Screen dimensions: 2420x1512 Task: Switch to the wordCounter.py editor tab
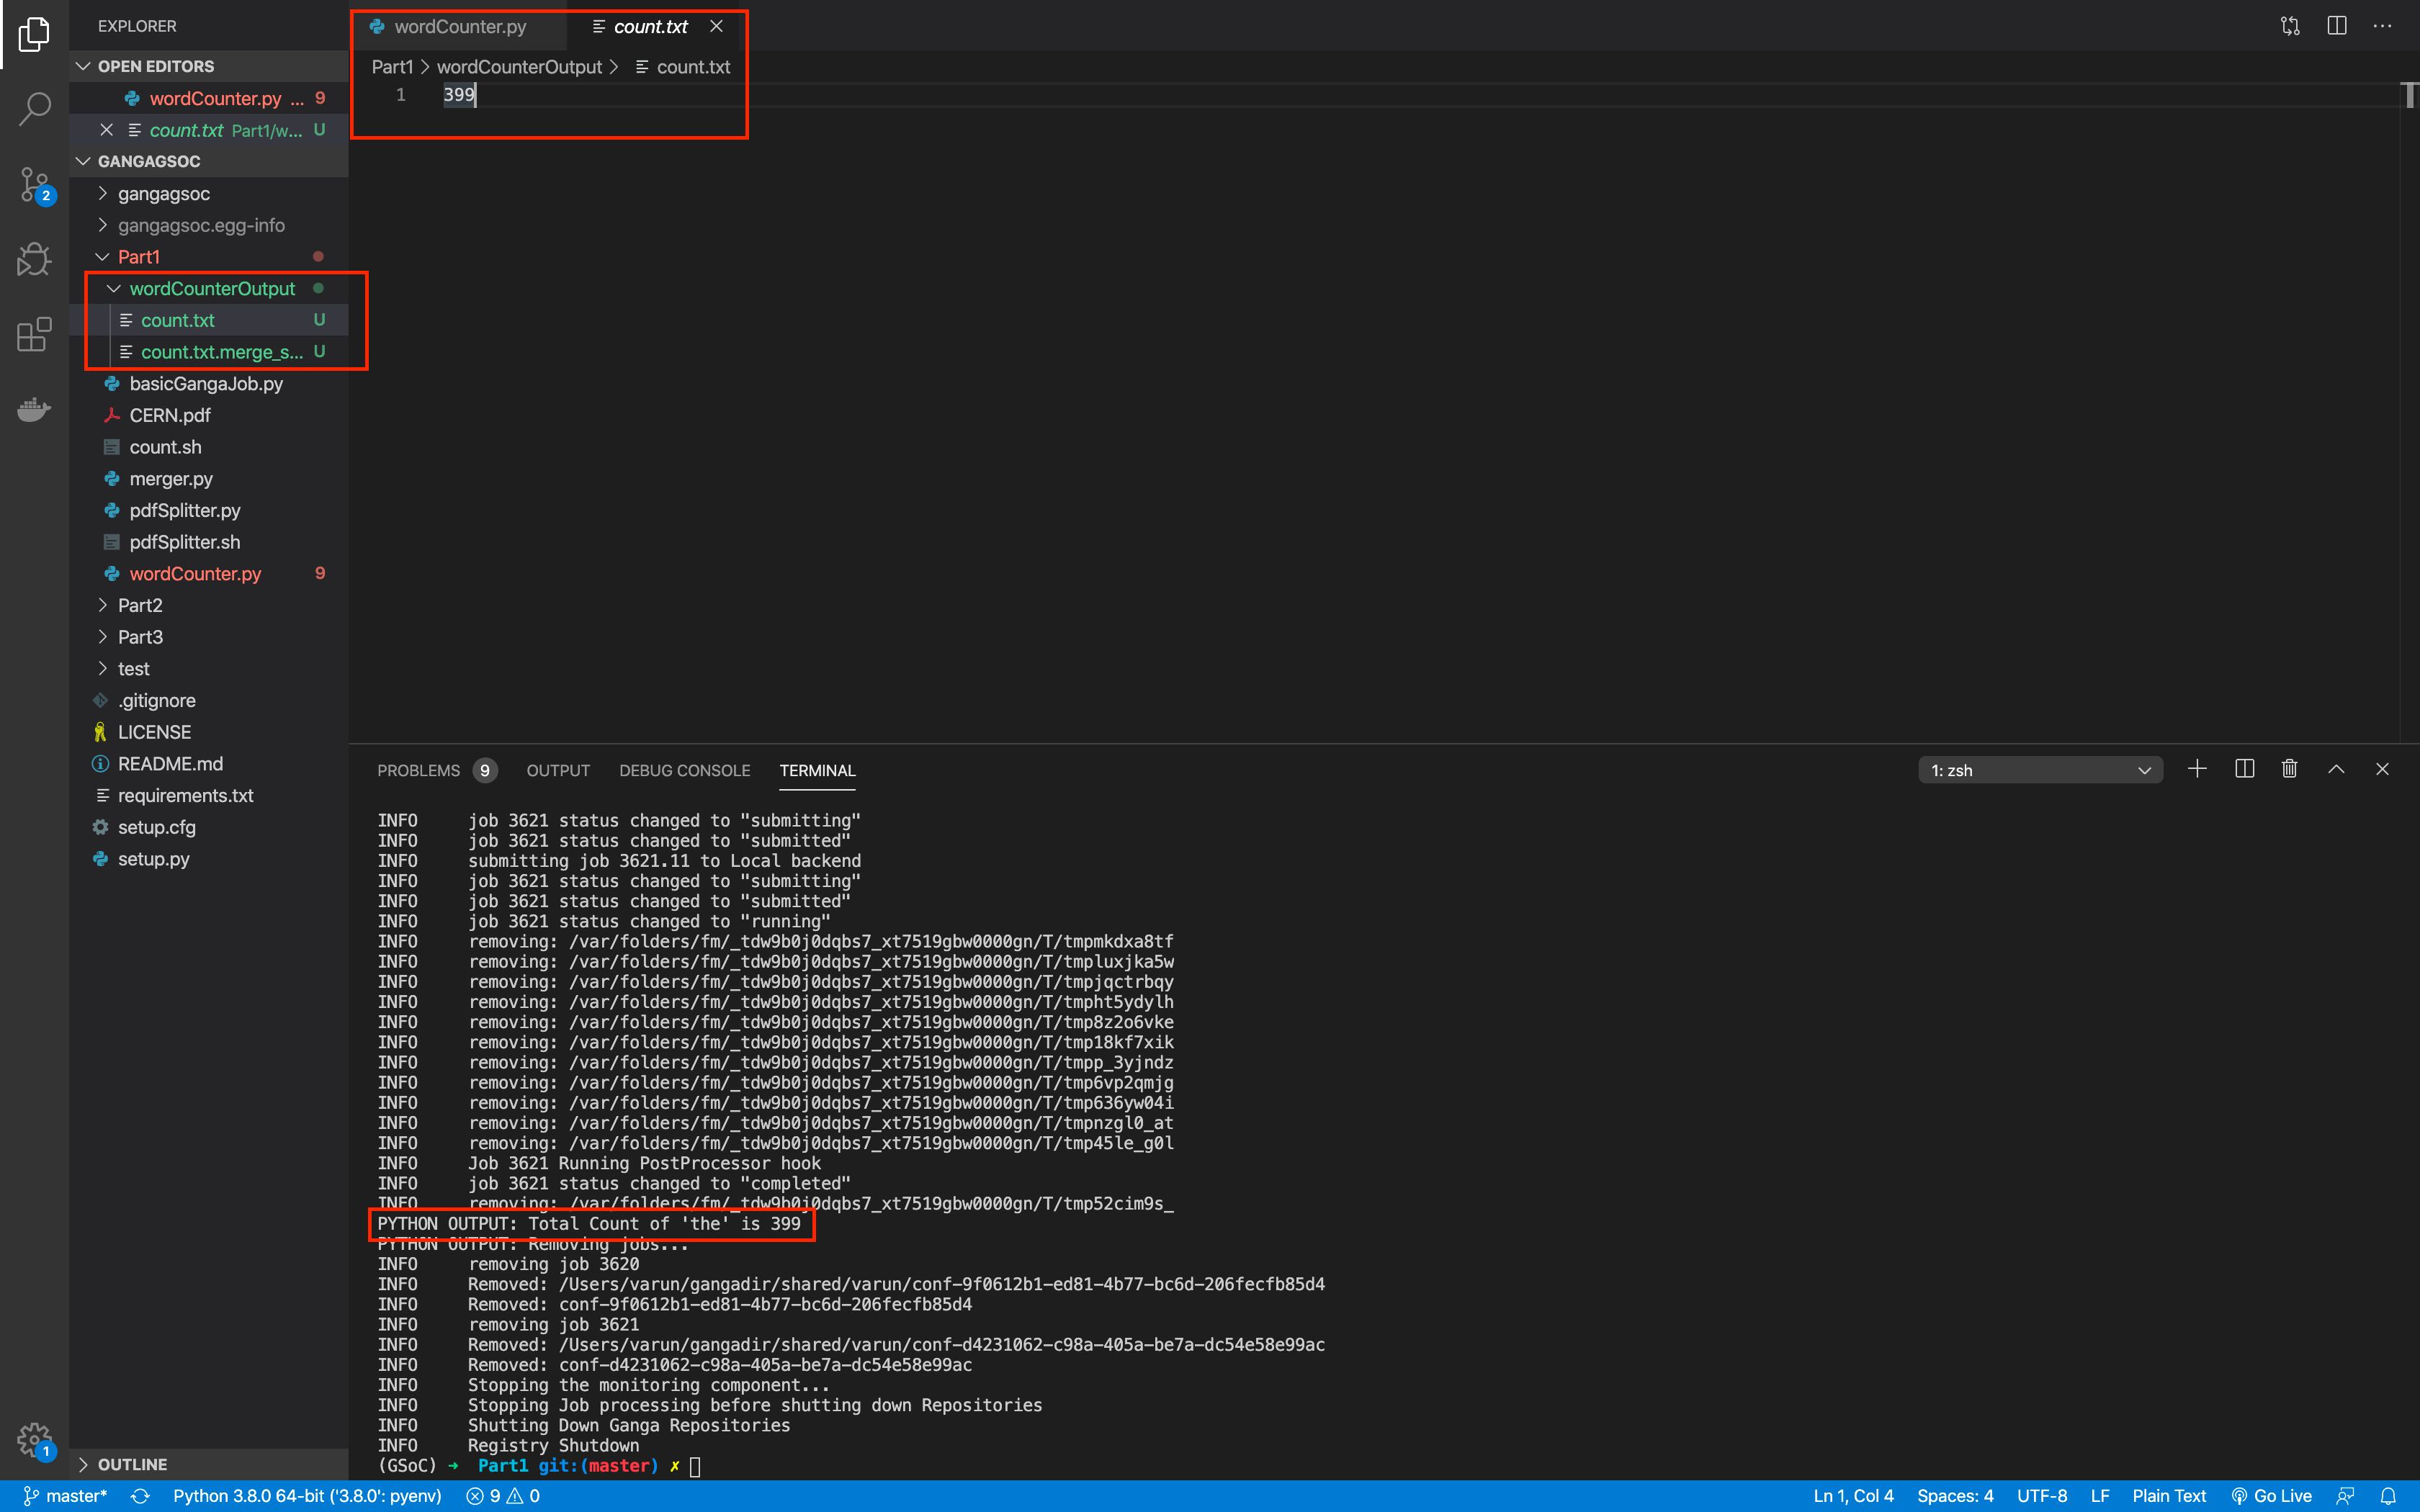pos(459,27)
